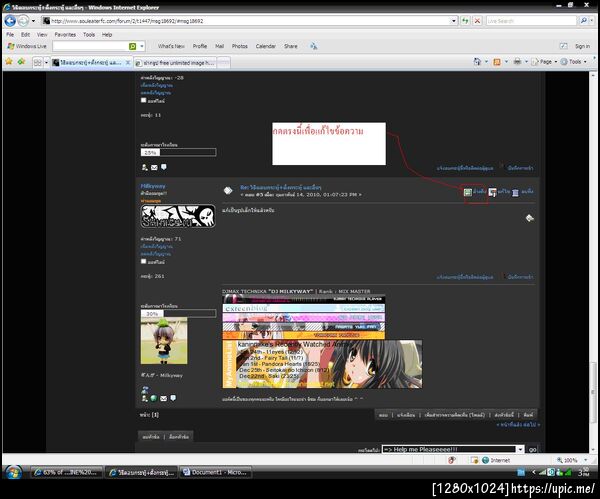Open the File menu

click(x=10, y=34)
